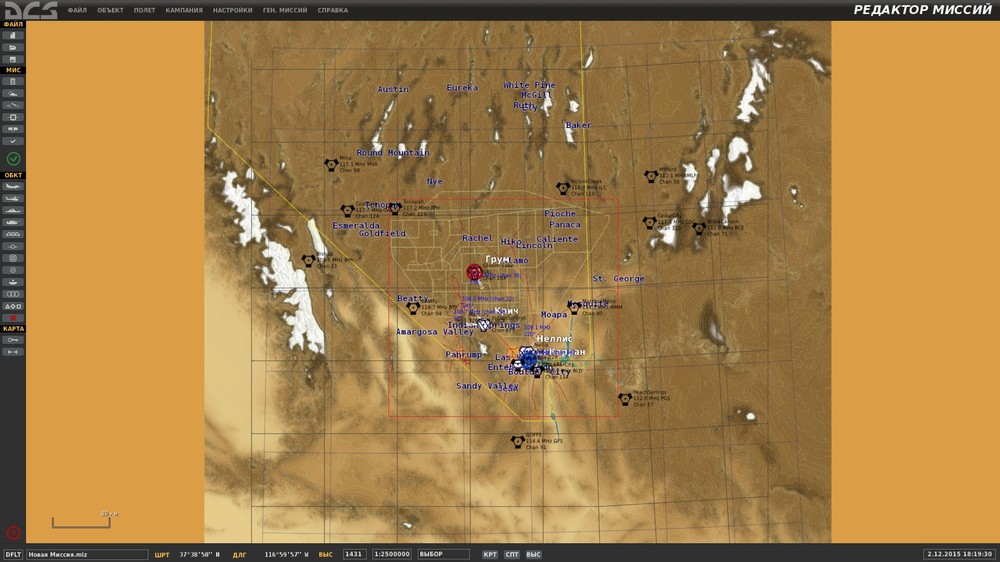Click the Amargosa Valley label

coord(435,332)
